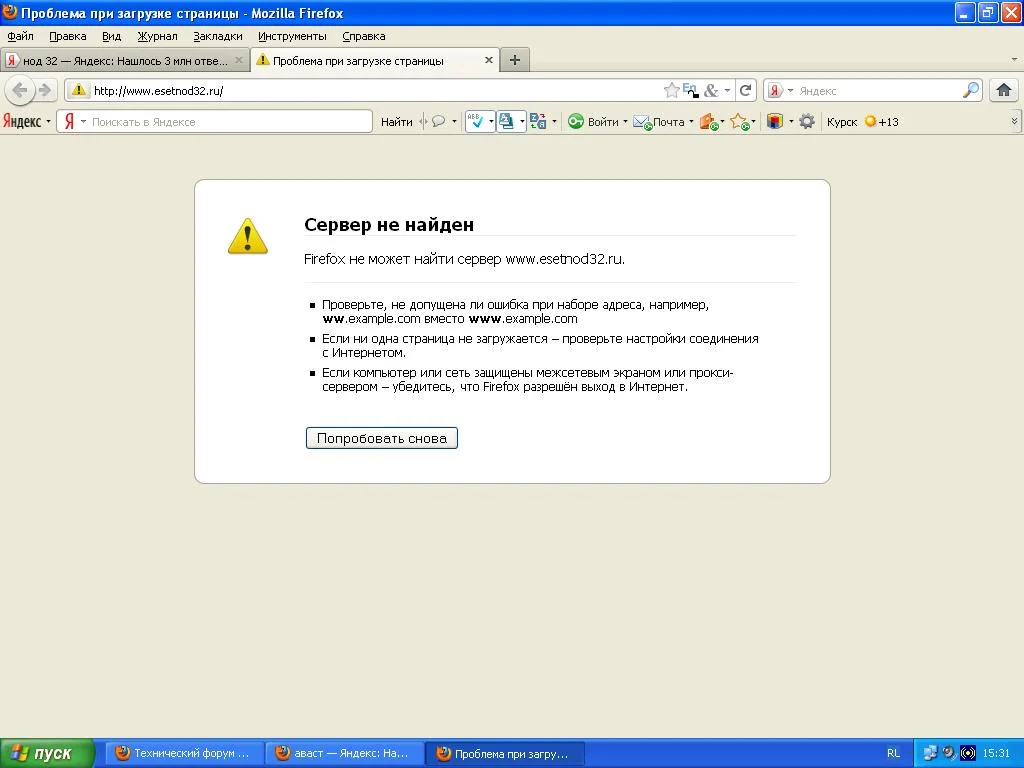The width and height of the screenshot is (1024, 768).
Task: Click the Yandex logo in the toolbar
Action: click(x=22, y=121)
